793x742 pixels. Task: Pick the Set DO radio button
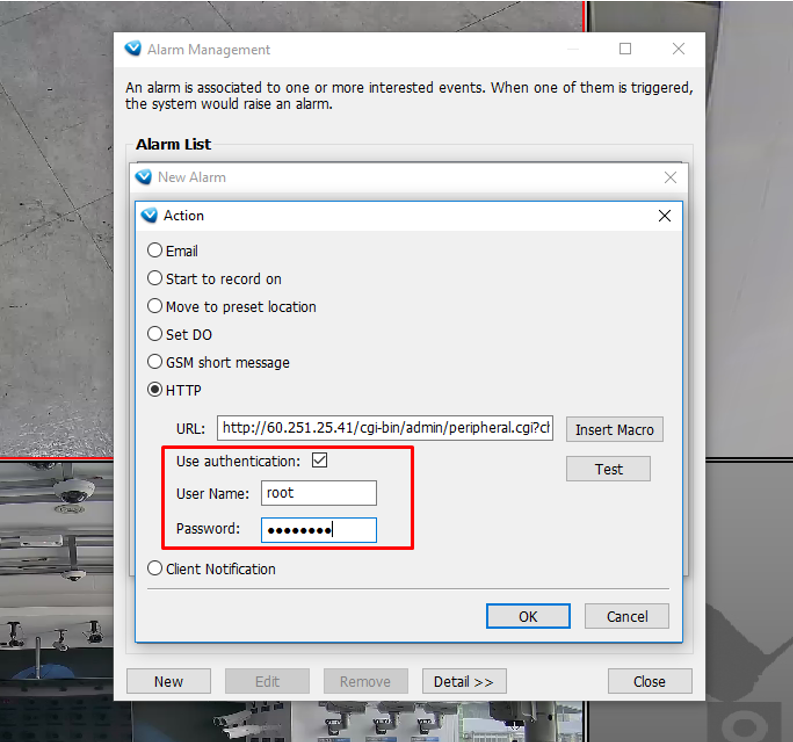point(155,335)
